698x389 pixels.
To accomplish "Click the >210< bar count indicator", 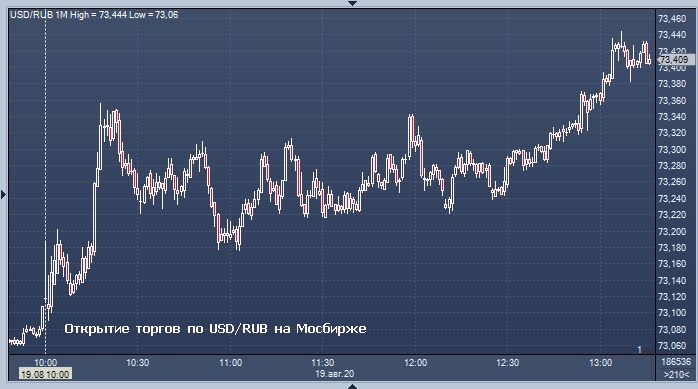I will click(x=676, y=375).
